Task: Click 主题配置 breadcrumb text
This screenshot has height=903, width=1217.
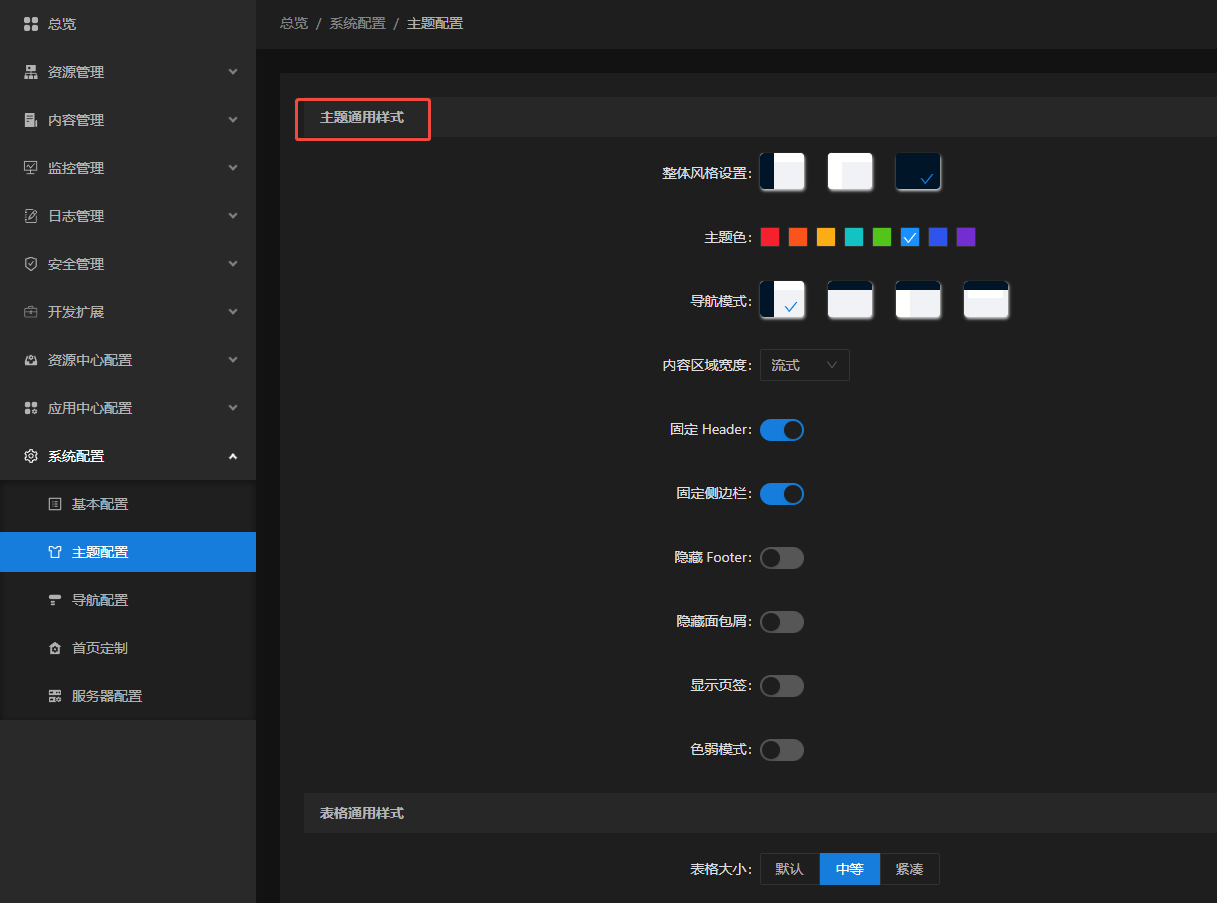Action: [435, 23]
